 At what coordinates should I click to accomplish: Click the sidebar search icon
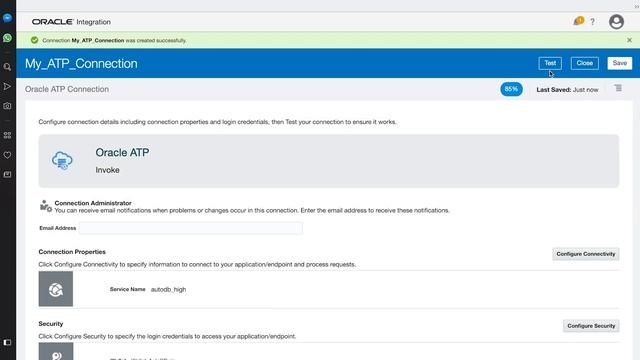click(7, 67)
